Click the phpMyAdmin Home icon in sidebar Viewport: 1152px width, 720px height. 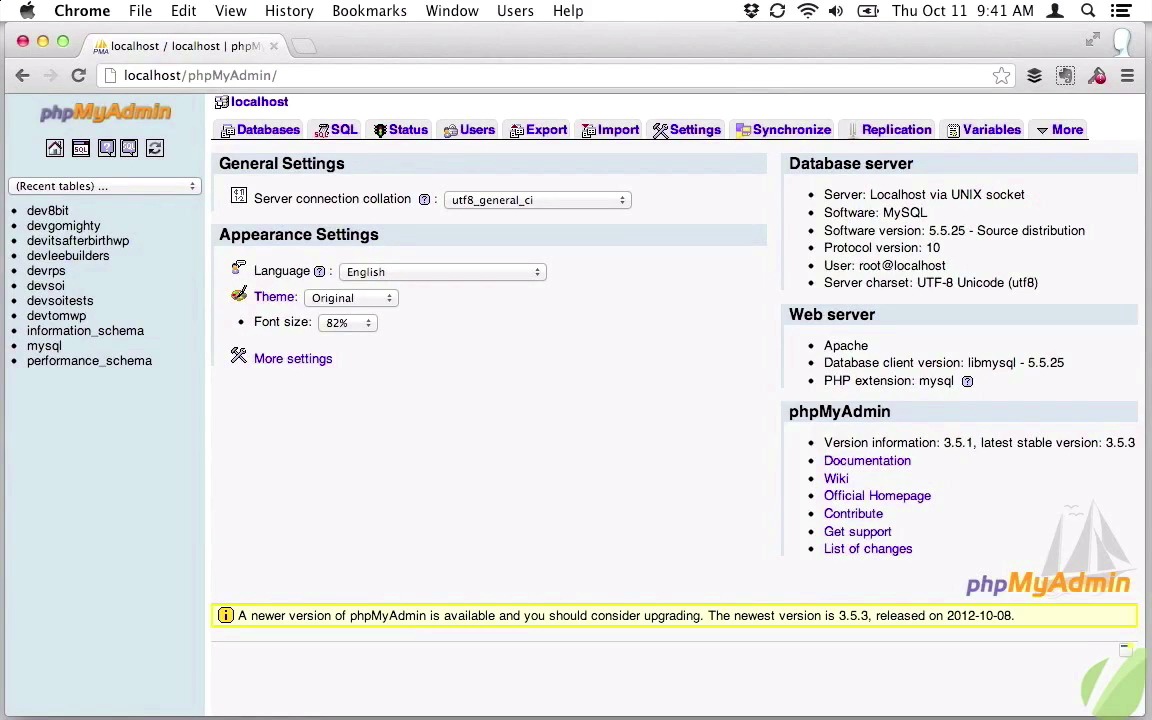coord(54,148)
